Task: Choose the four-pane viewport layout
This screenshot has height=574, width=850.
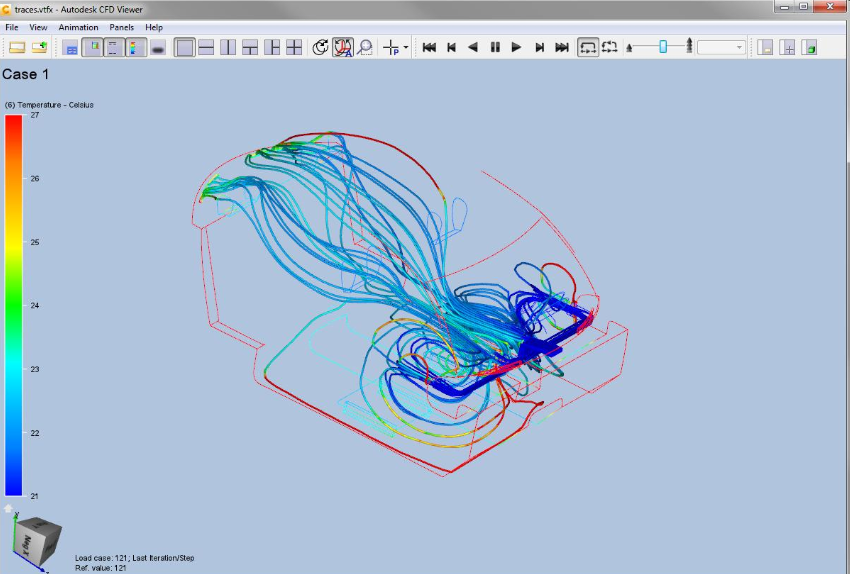Action: pos(294,47)
